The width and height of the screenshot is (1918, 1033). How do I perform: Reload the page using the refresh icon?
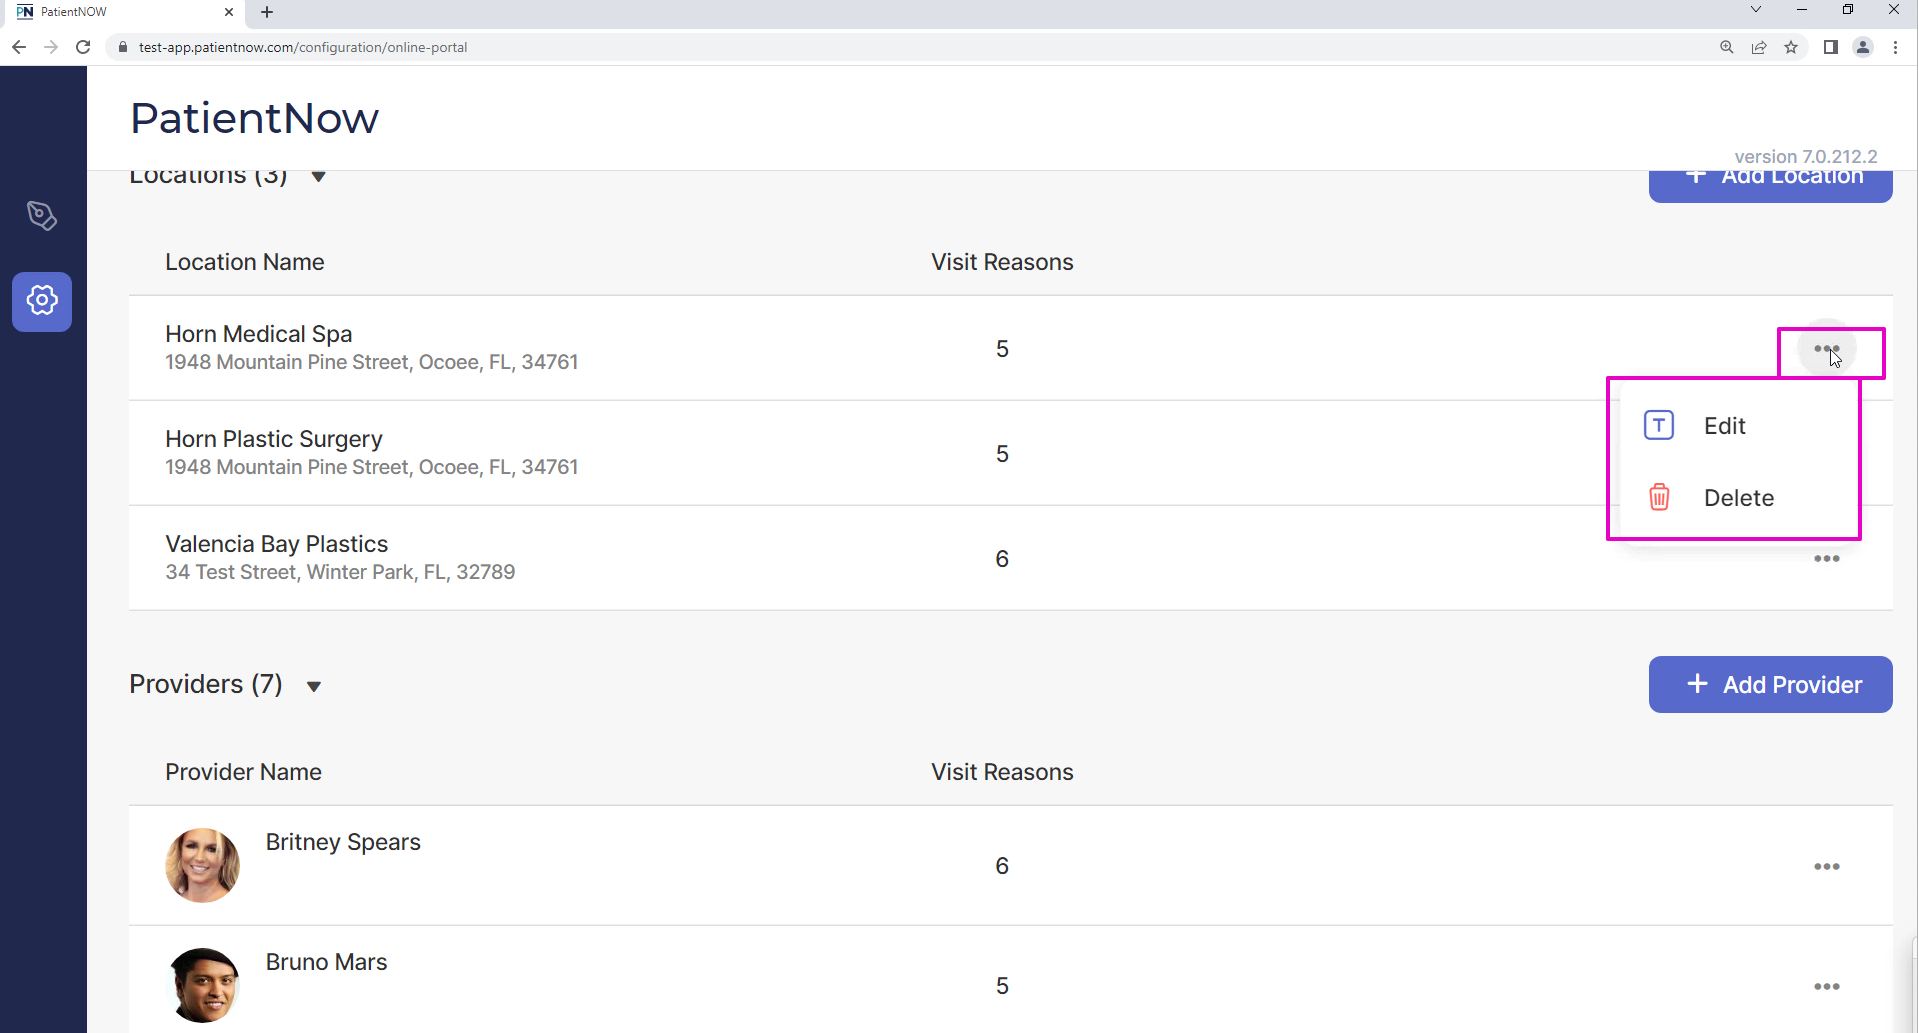click(x=84, y=47)
